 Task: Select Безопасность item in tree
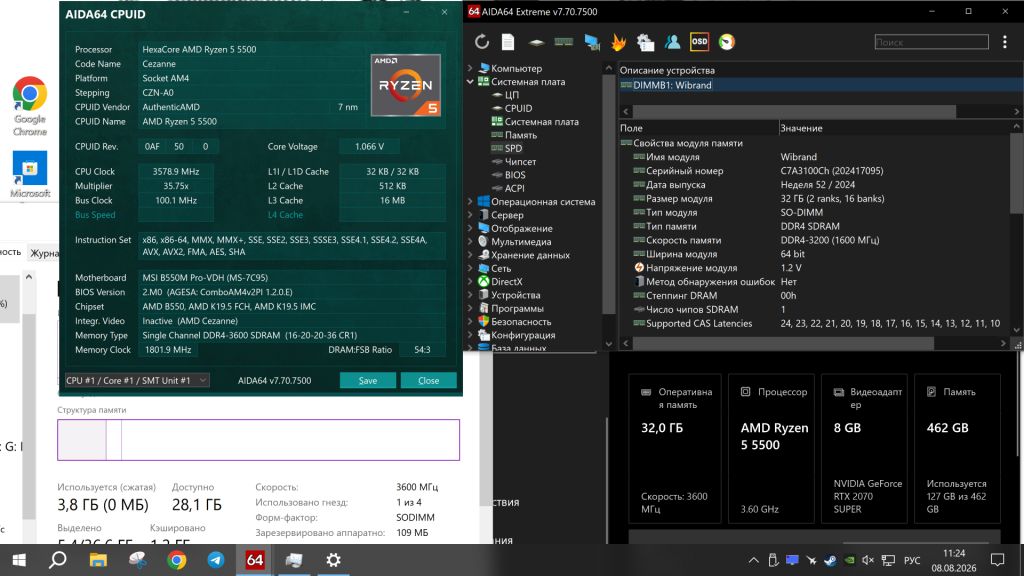(x=520, y=321)
